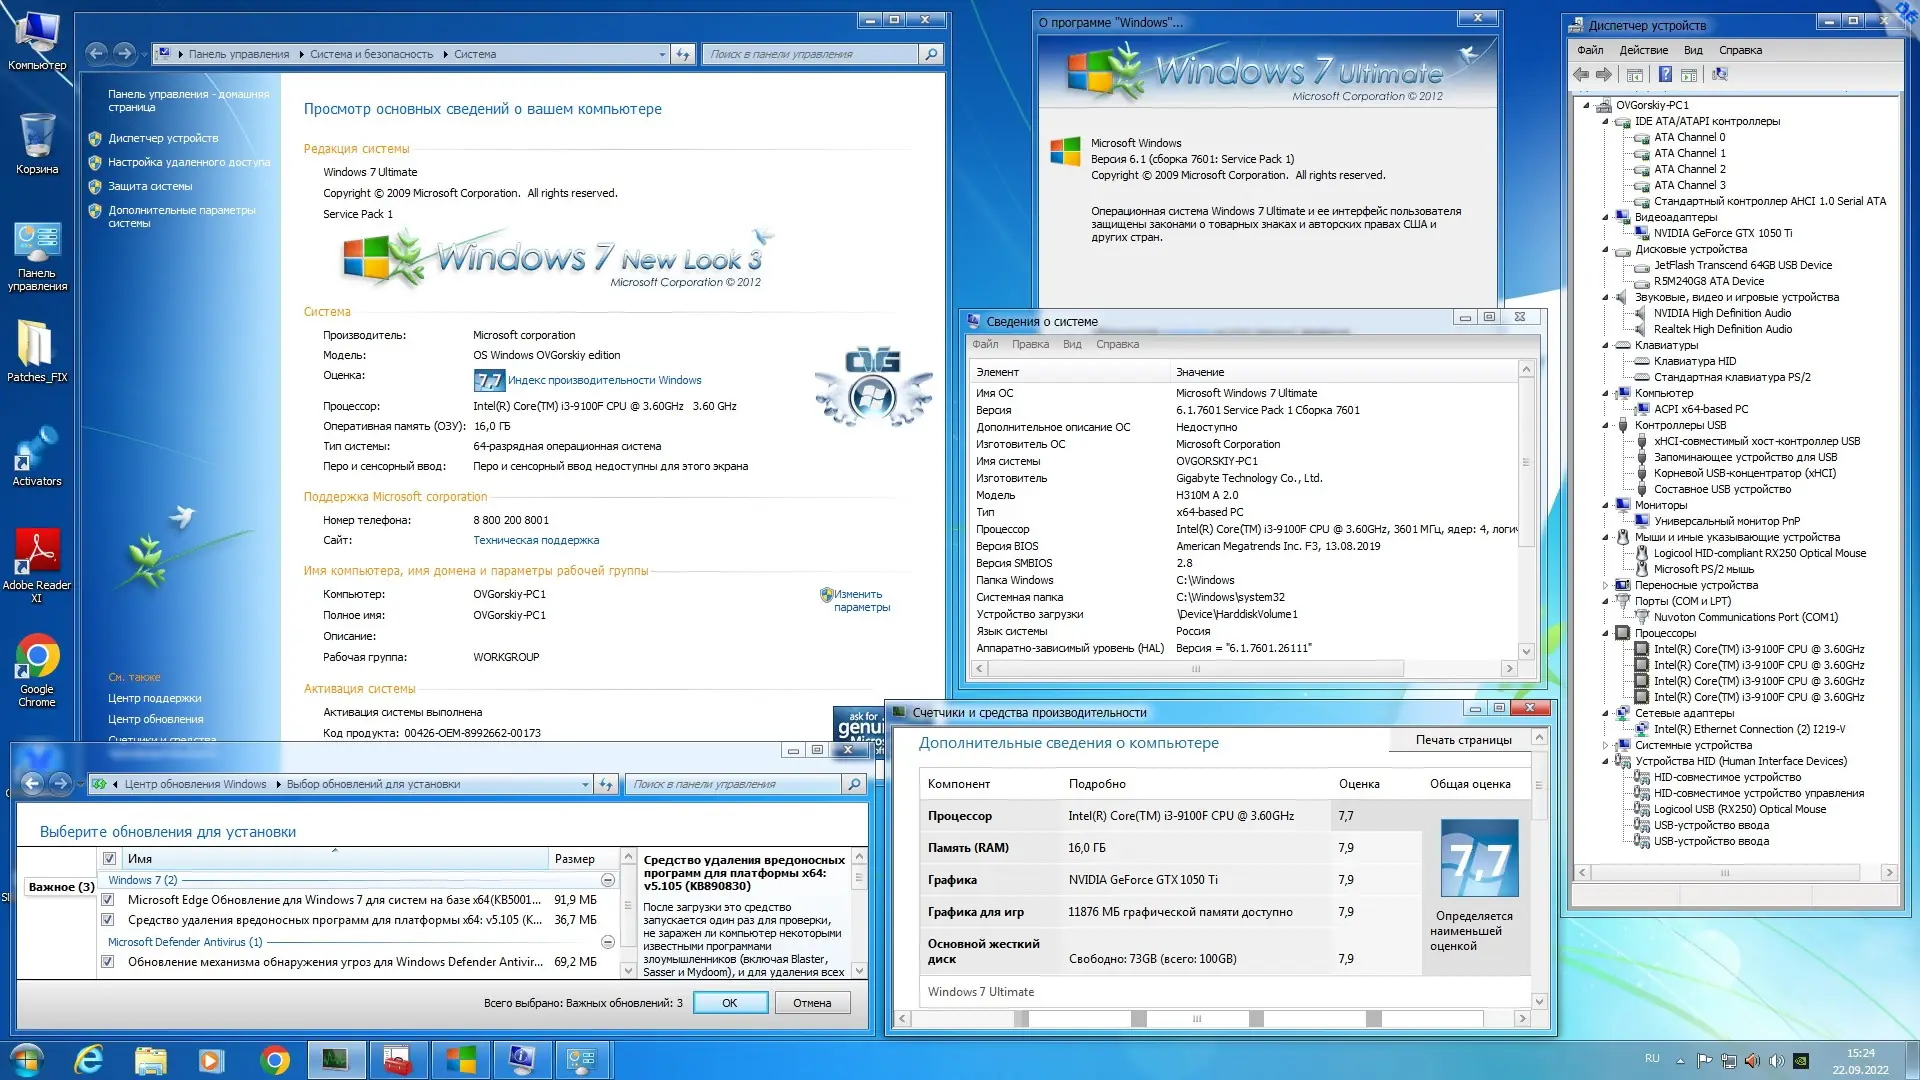The height and width of the screenshot is (1080, 1920).
Task: Open Правка menu in System Information
Action: (x=1029, y=344)
